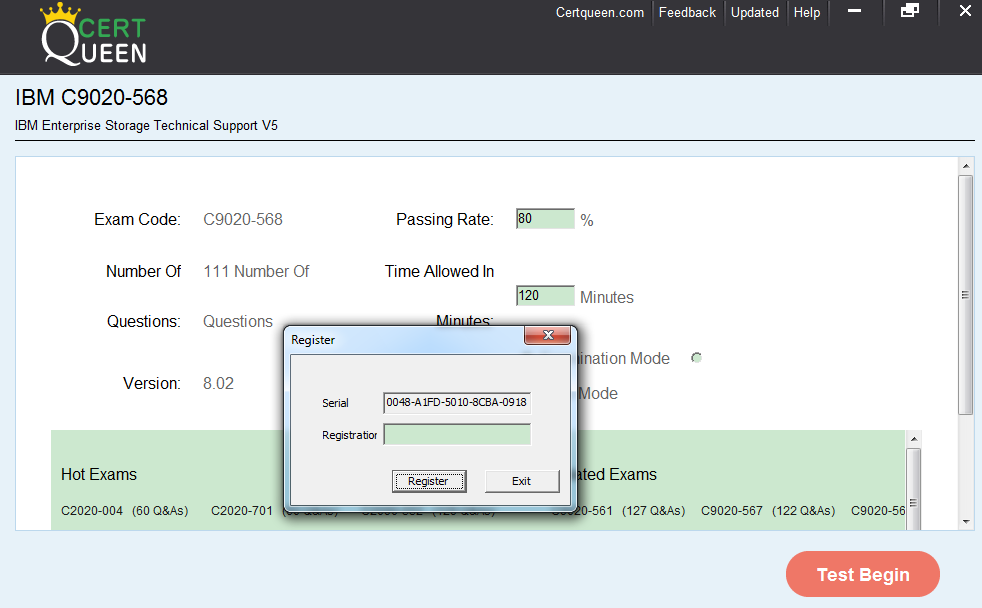Click the IBM C9020-568 title
982x608 pixels.
click(x=91, y=98)
